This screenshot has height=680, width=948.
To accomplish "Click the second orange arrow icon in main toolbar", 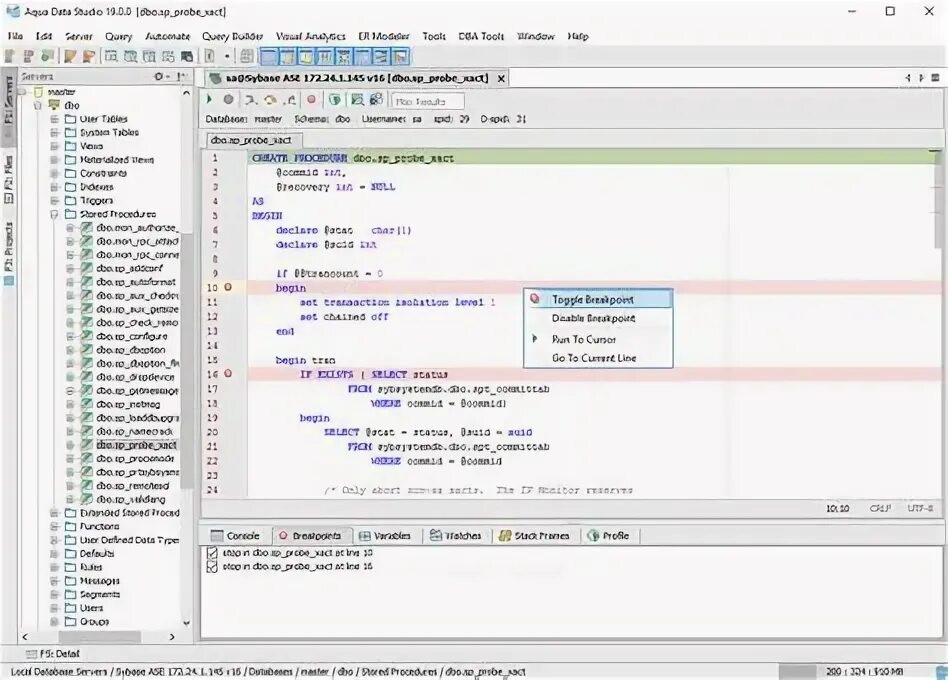I will 89,56.
